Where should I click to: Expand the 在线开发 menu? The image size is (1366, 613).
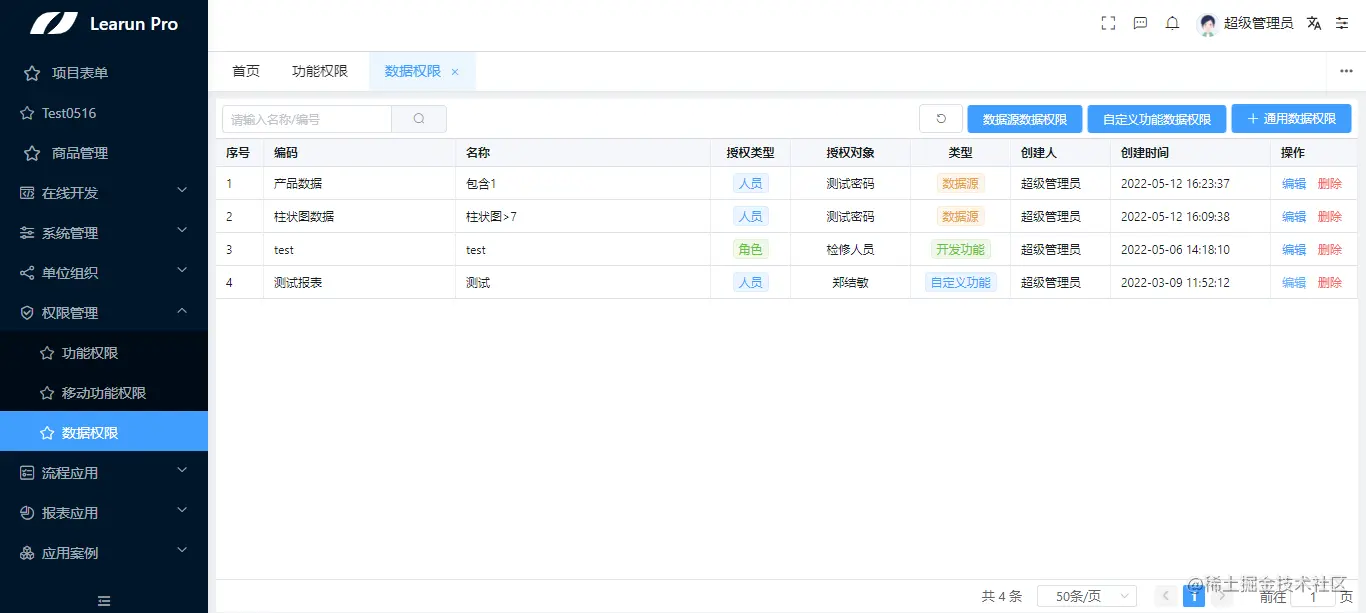tap(182, 190)
